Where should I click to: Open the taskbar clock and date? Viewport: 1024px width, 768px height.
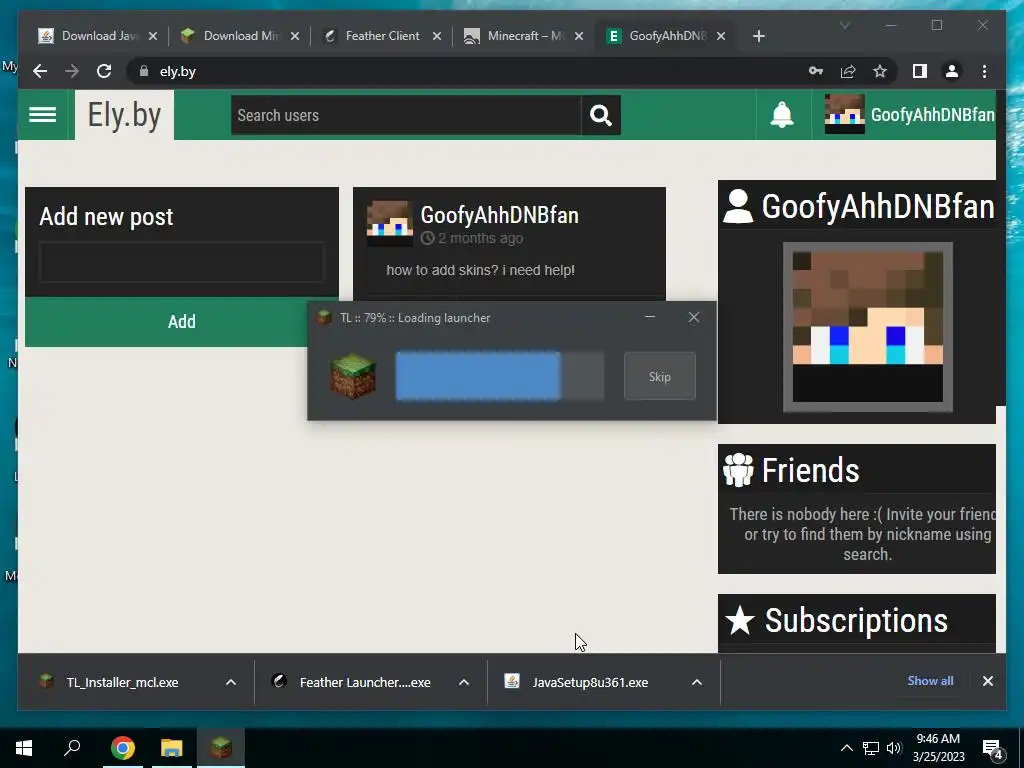938,748
